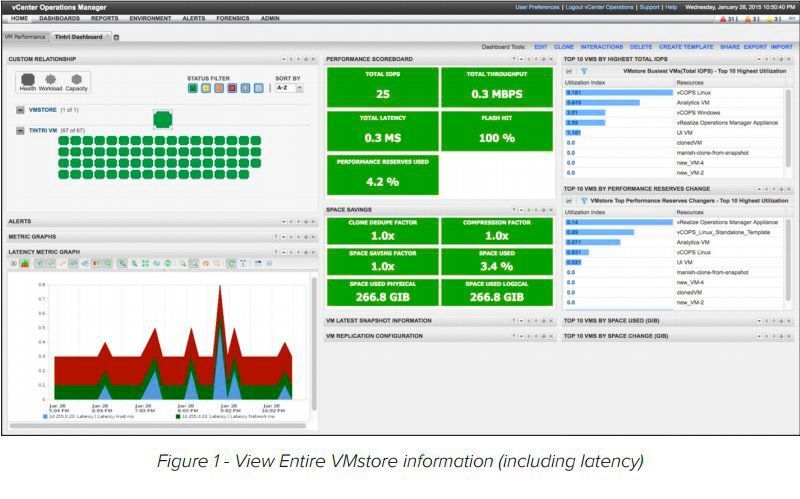Open the filter icon in Top 10 Highest Total IOPS widget
This screenshot has width=800, height=499.
[584, 71]
